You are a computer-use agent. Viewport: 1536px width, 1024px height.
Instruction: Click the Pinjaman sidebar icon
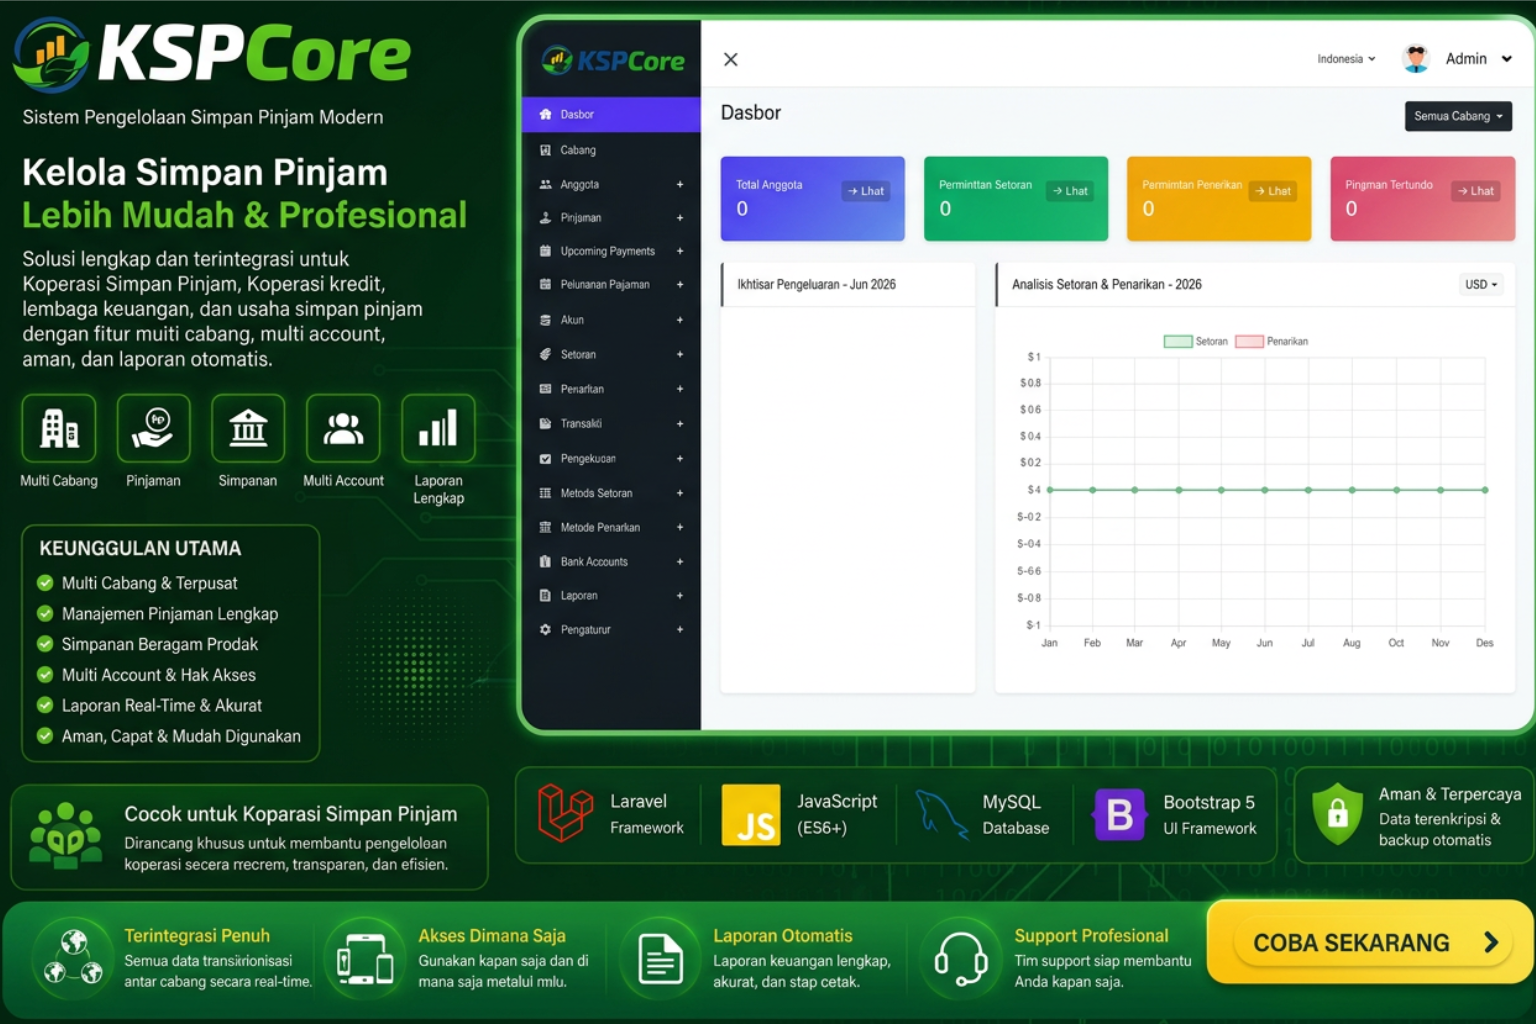(x=545, y=218)
